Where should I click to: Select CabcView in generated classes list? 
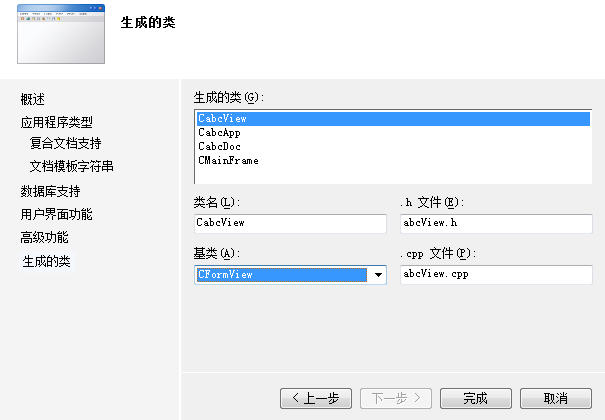tap(393, 119)
